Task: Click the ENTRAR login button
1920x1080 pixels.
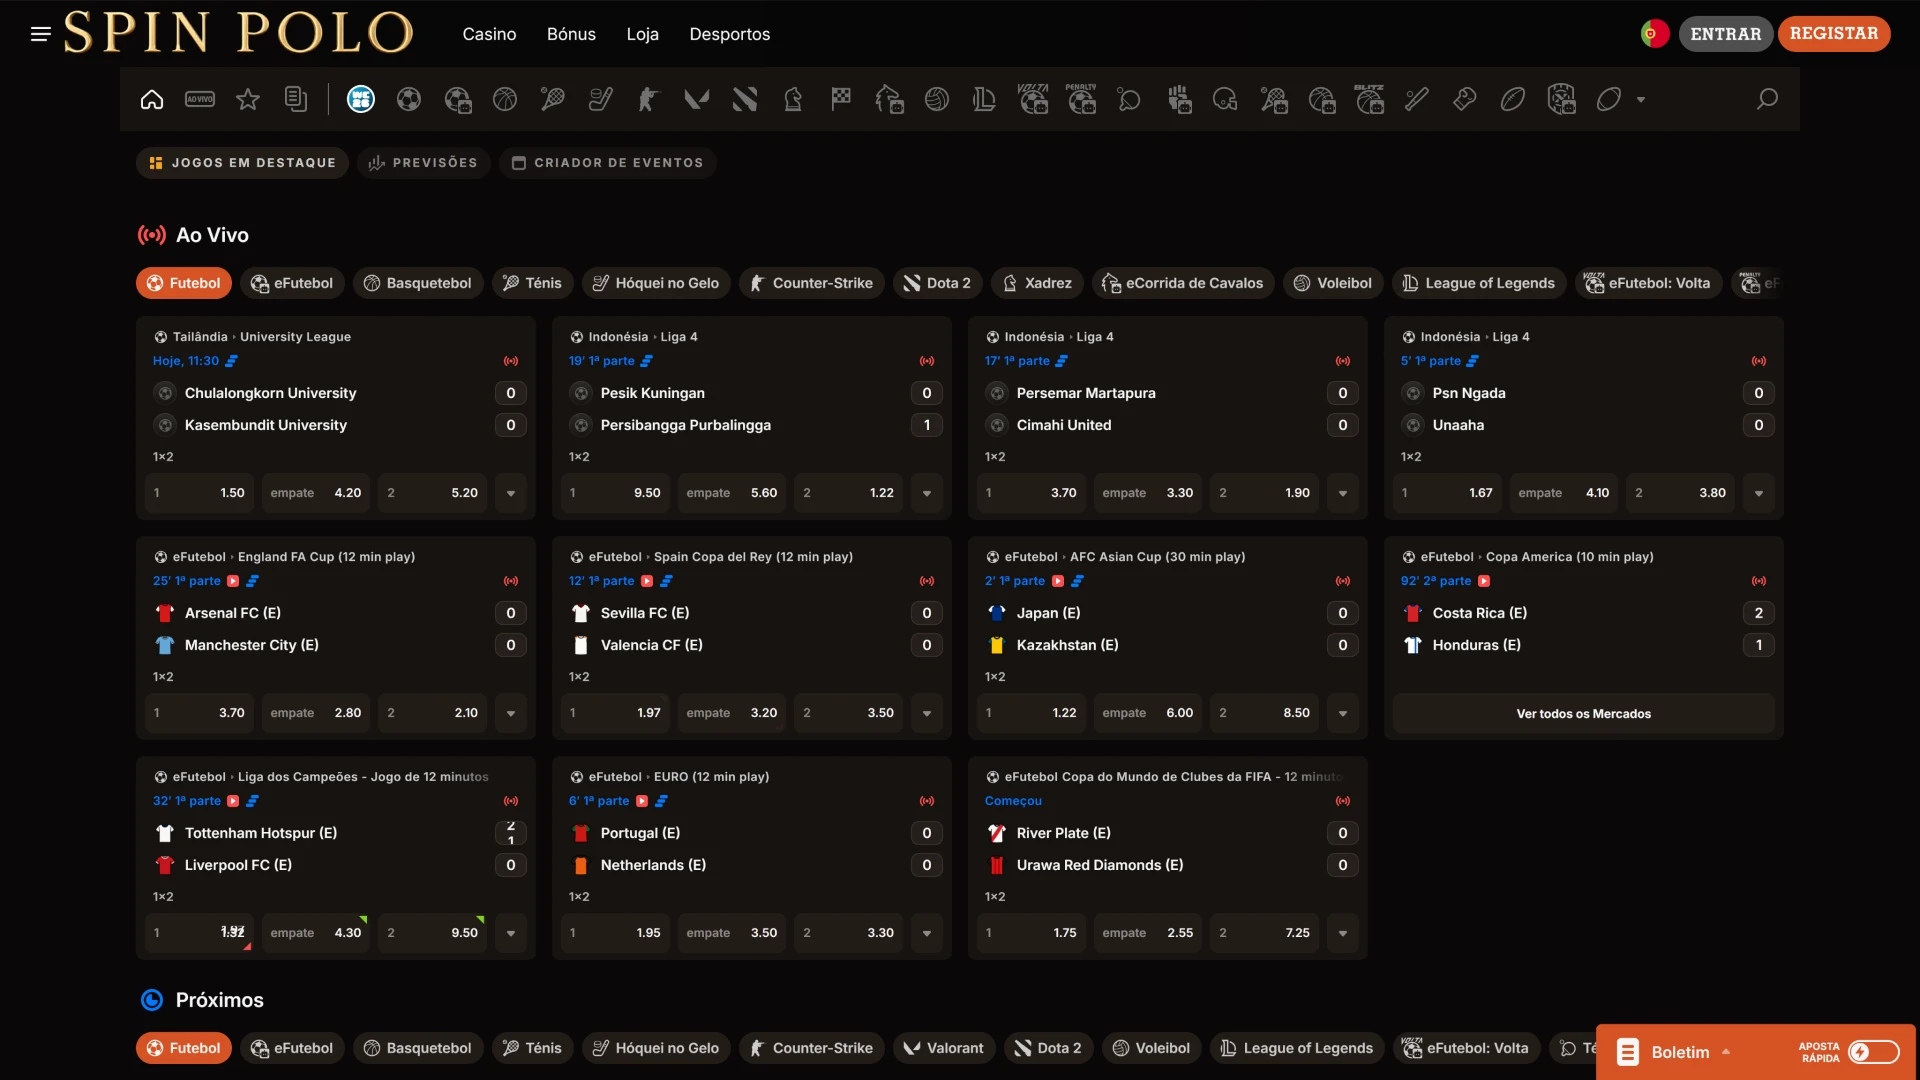Action: click(x=1725, y=34)
